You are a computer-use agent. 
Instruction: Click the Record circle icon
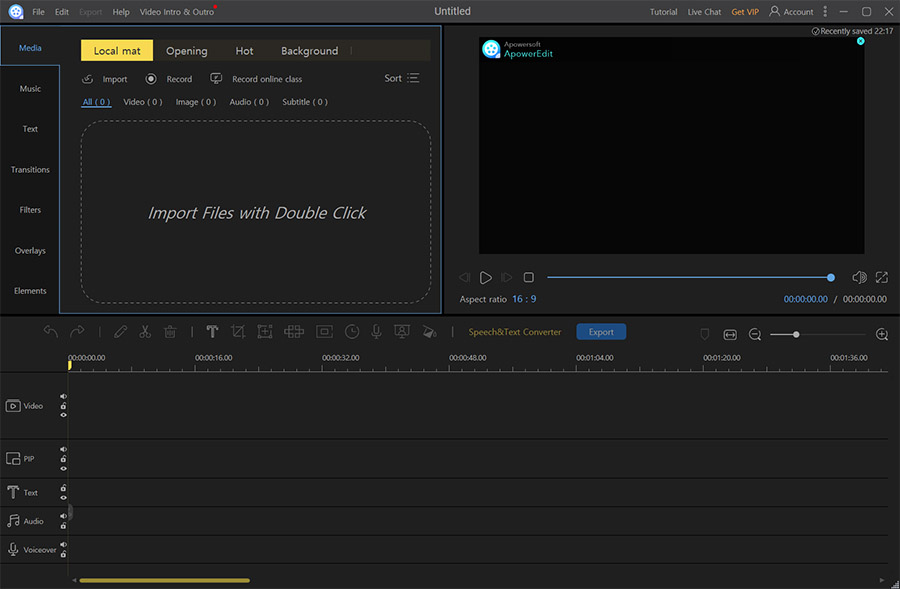pos(150,79)
